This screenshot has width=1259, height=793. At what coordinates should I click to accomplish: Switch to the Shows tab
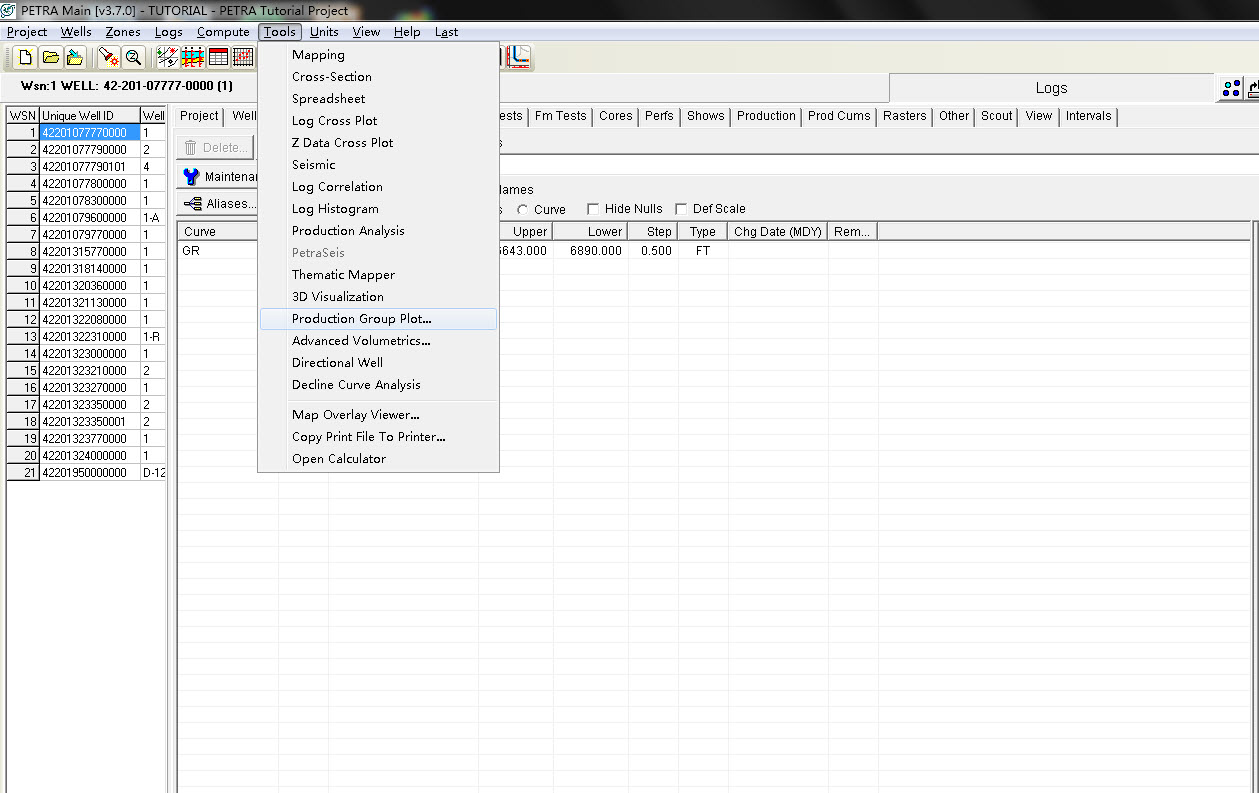pyautogui.click(x=705, y=116)
